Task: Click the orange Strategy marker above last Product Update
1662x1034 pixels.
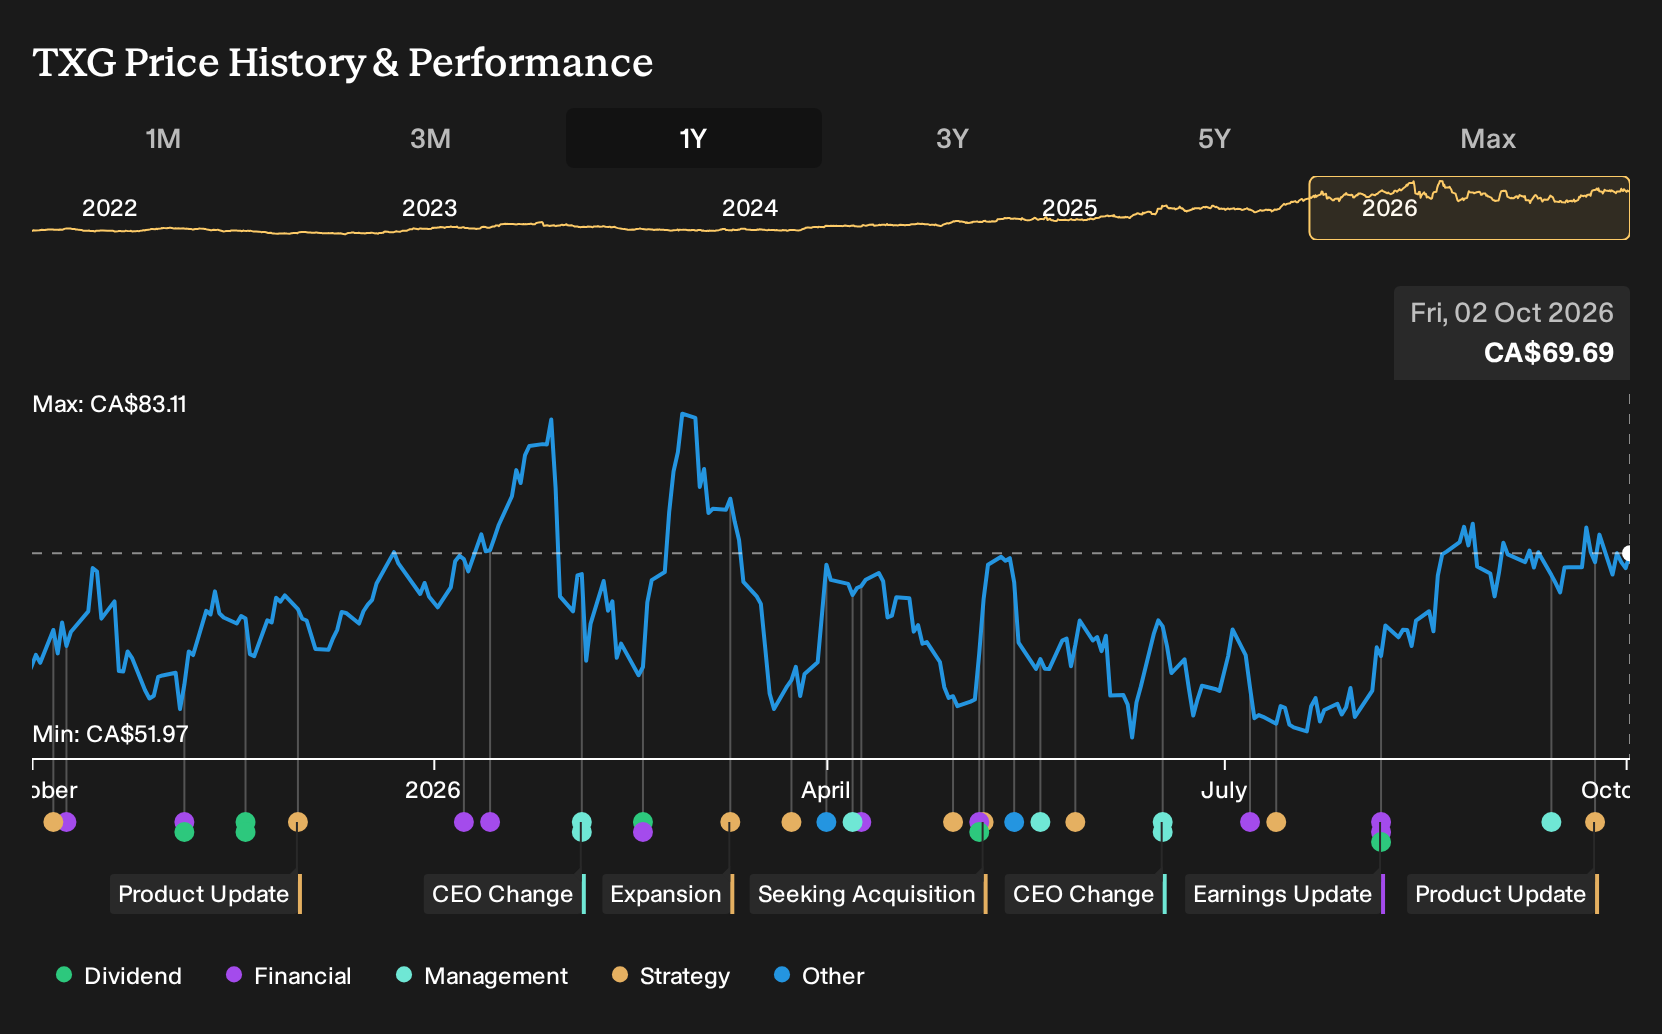Action: pos(1595,822)
